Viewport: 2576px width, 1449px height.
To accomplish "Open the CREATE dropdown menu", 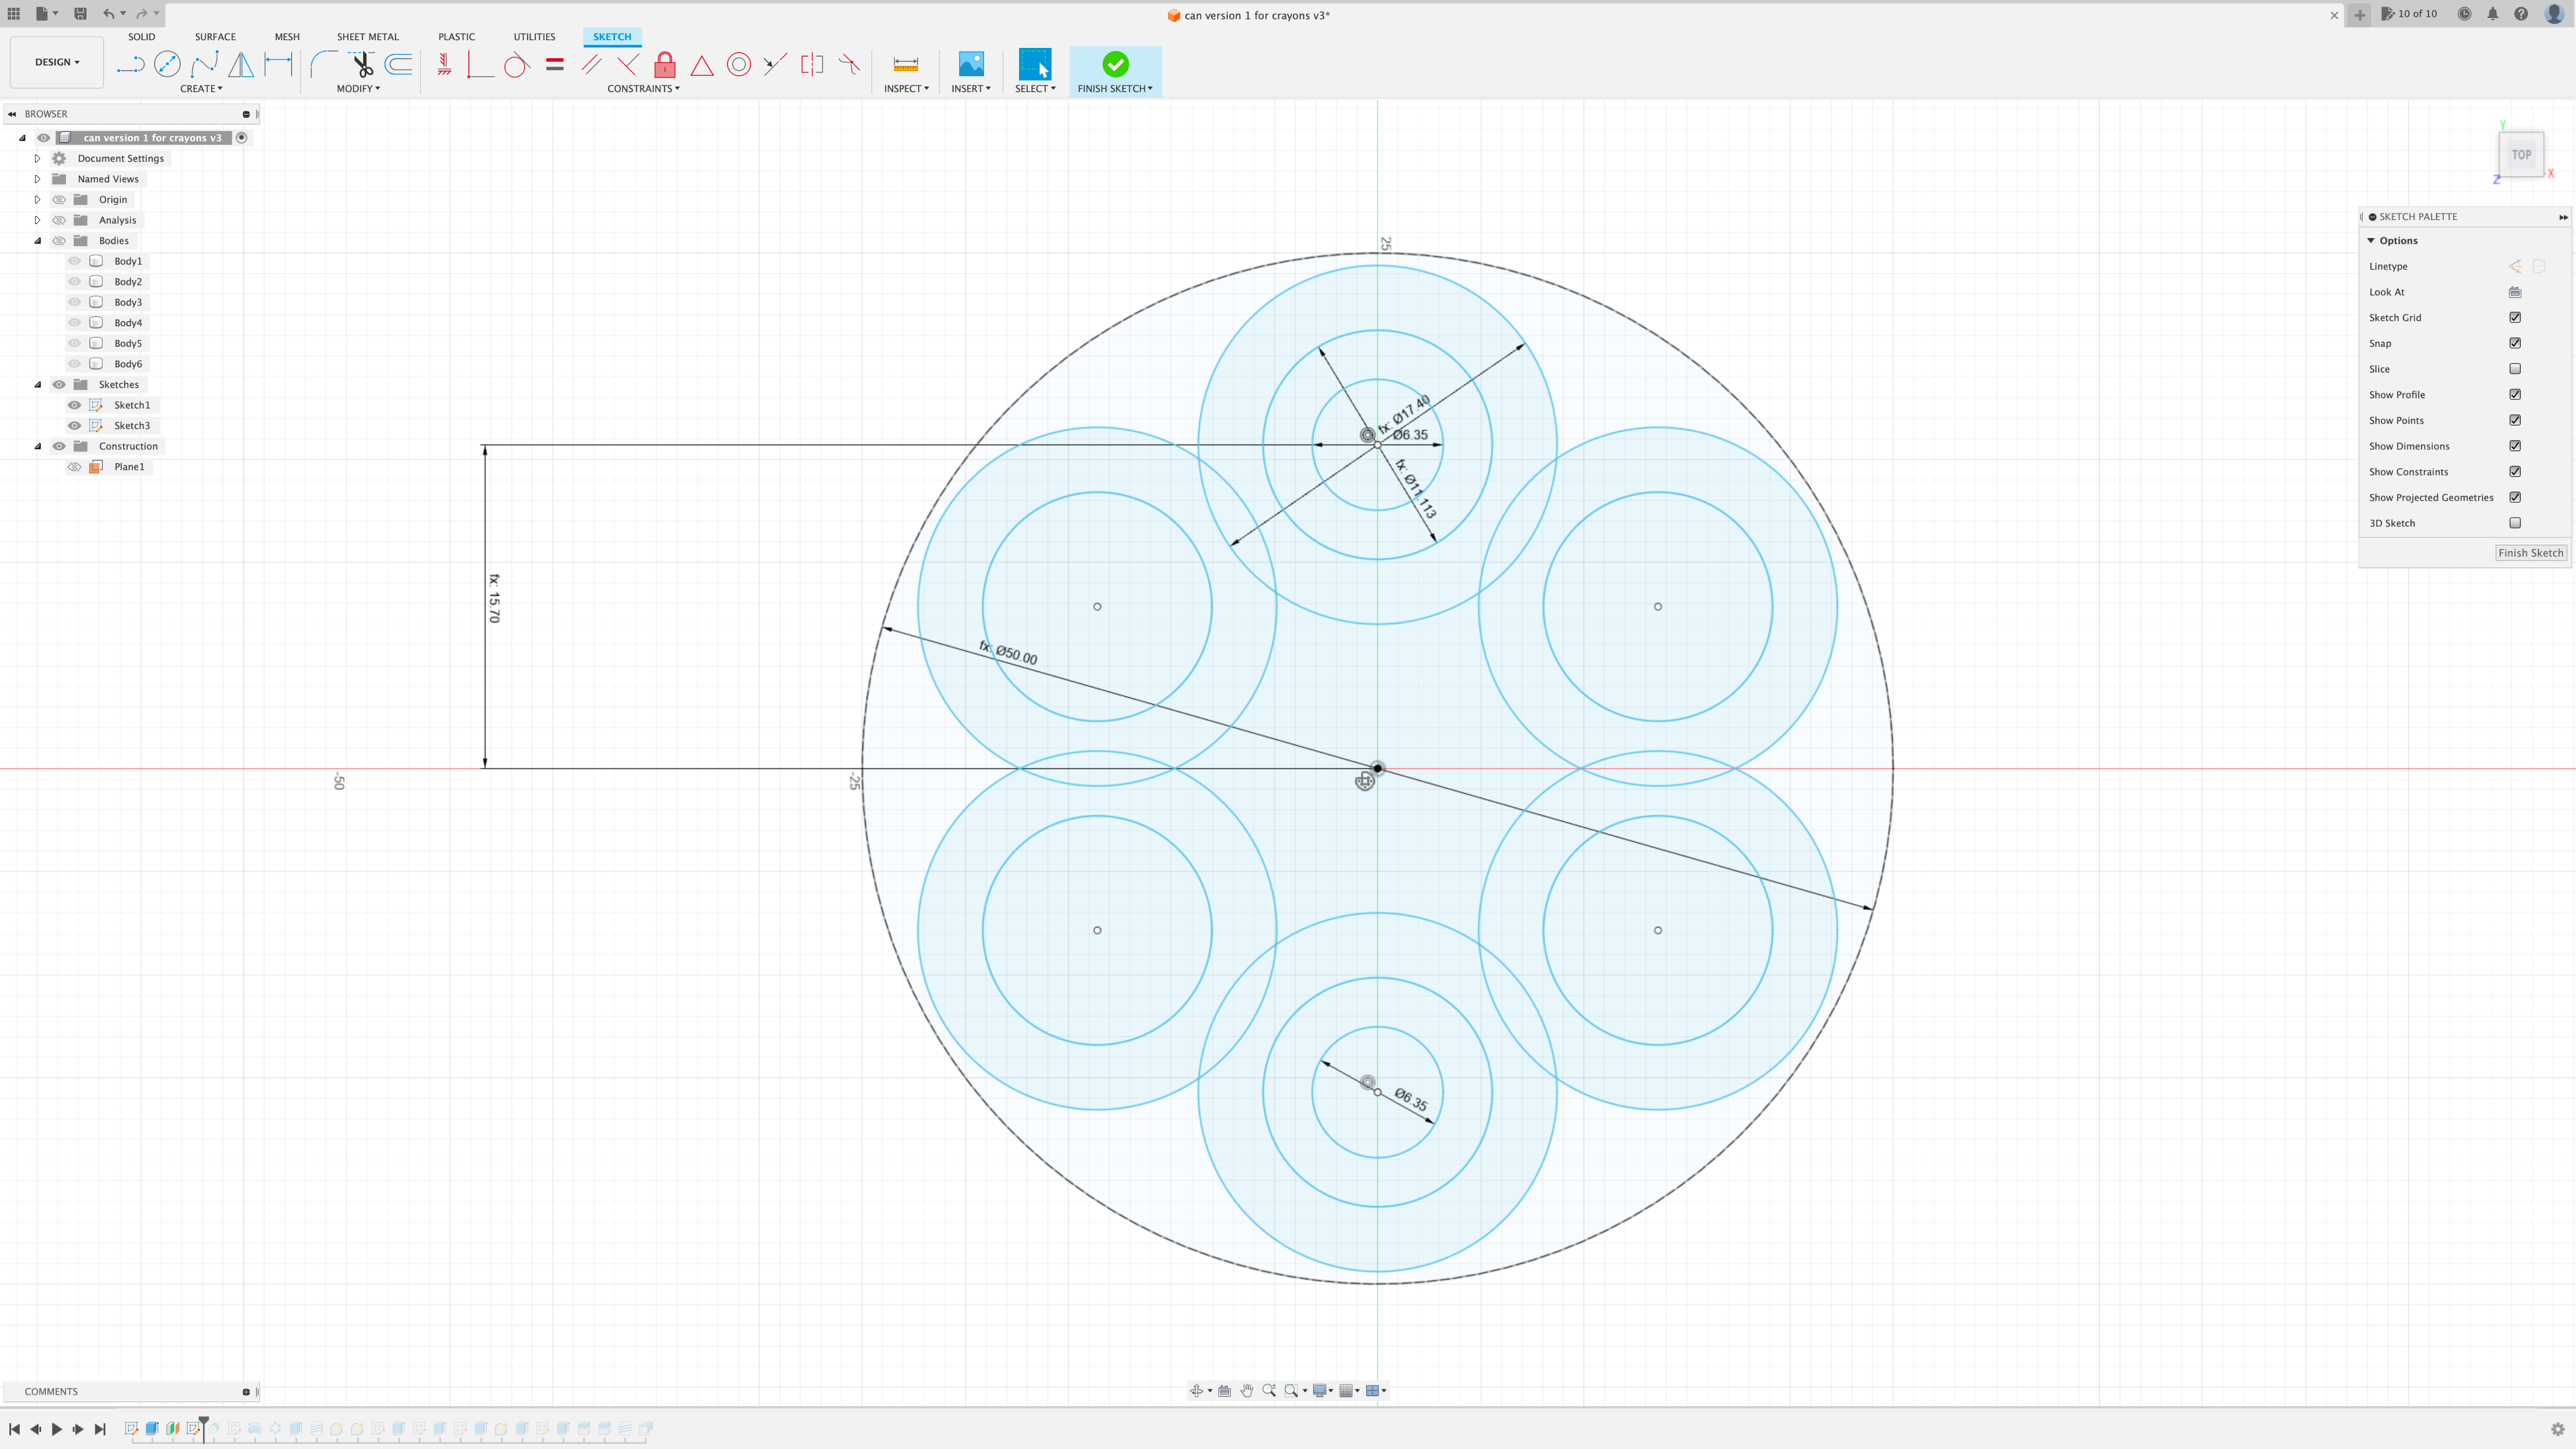I will tap(201, 89).
